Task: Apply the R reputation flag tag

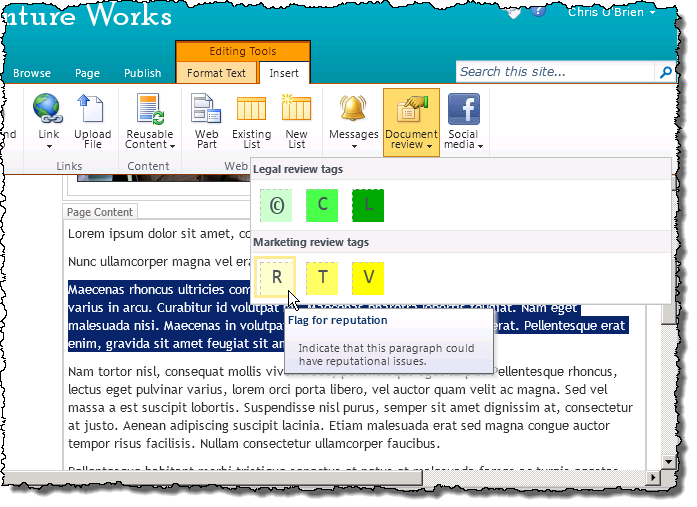Action: [276, 278]
